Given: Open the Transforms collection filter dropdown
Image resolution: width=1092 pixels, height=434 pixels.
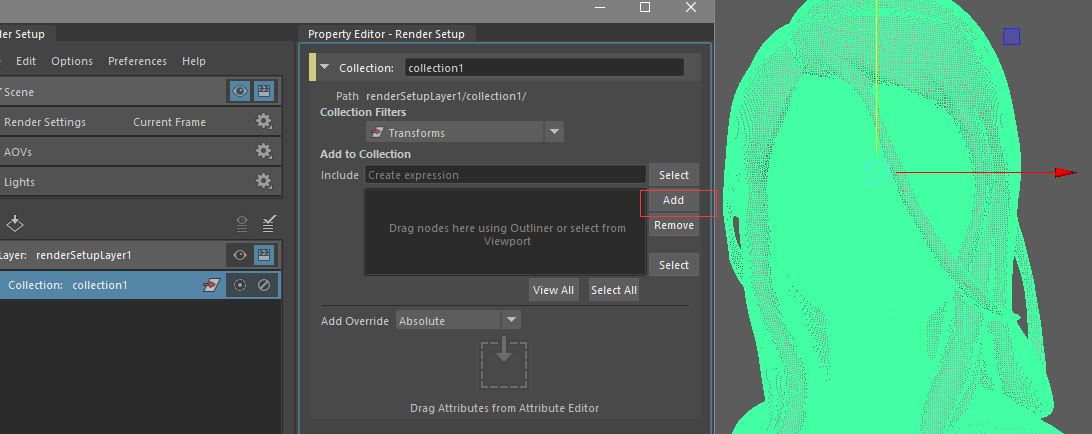Looking at the screenshot, I should coord(554,132).
